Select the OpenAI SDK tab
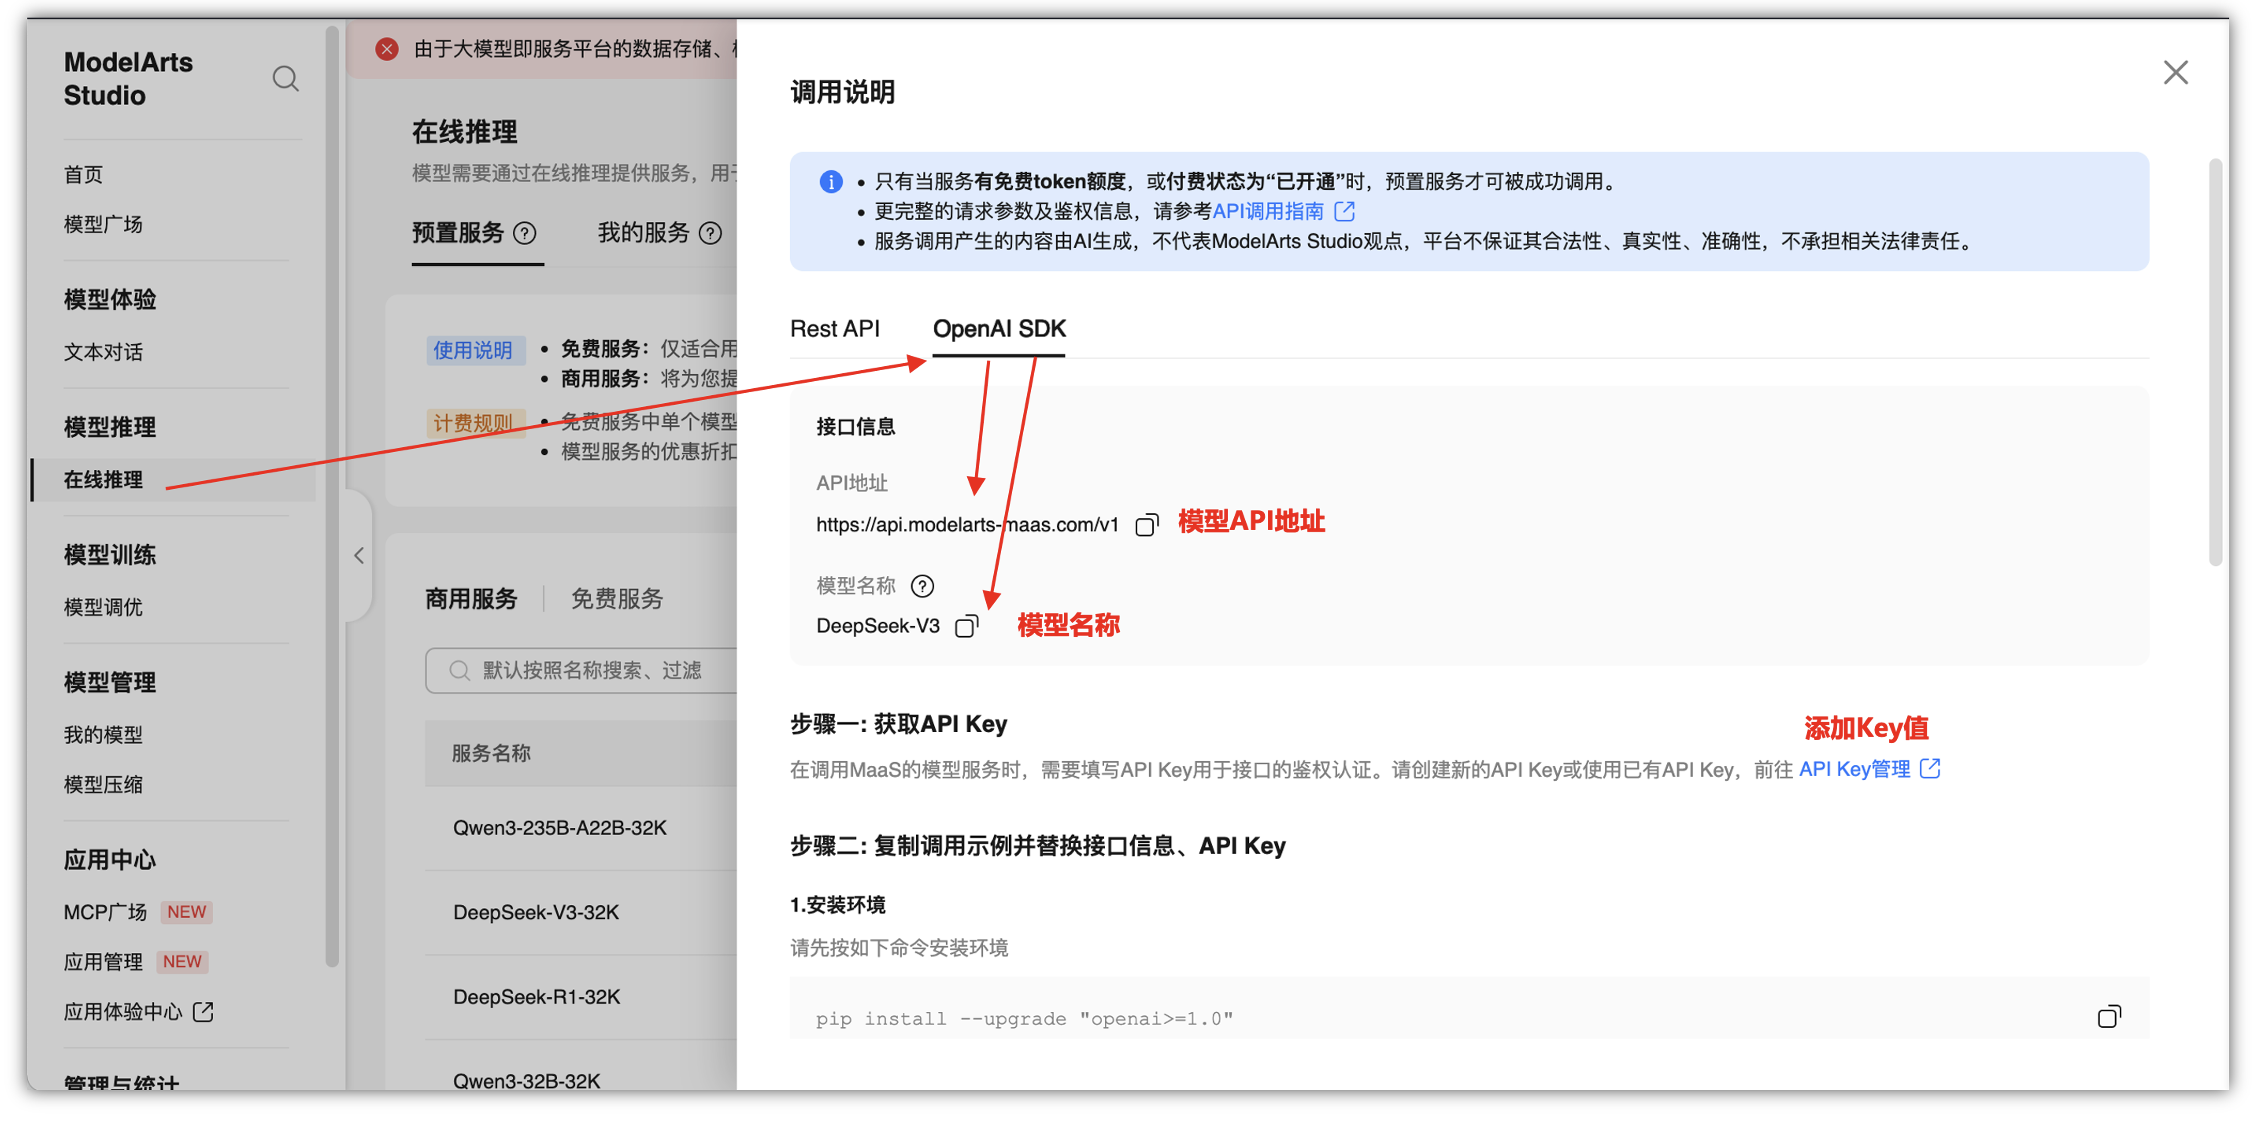This screenshot has width=2252, height=1122. pos(999,328)
